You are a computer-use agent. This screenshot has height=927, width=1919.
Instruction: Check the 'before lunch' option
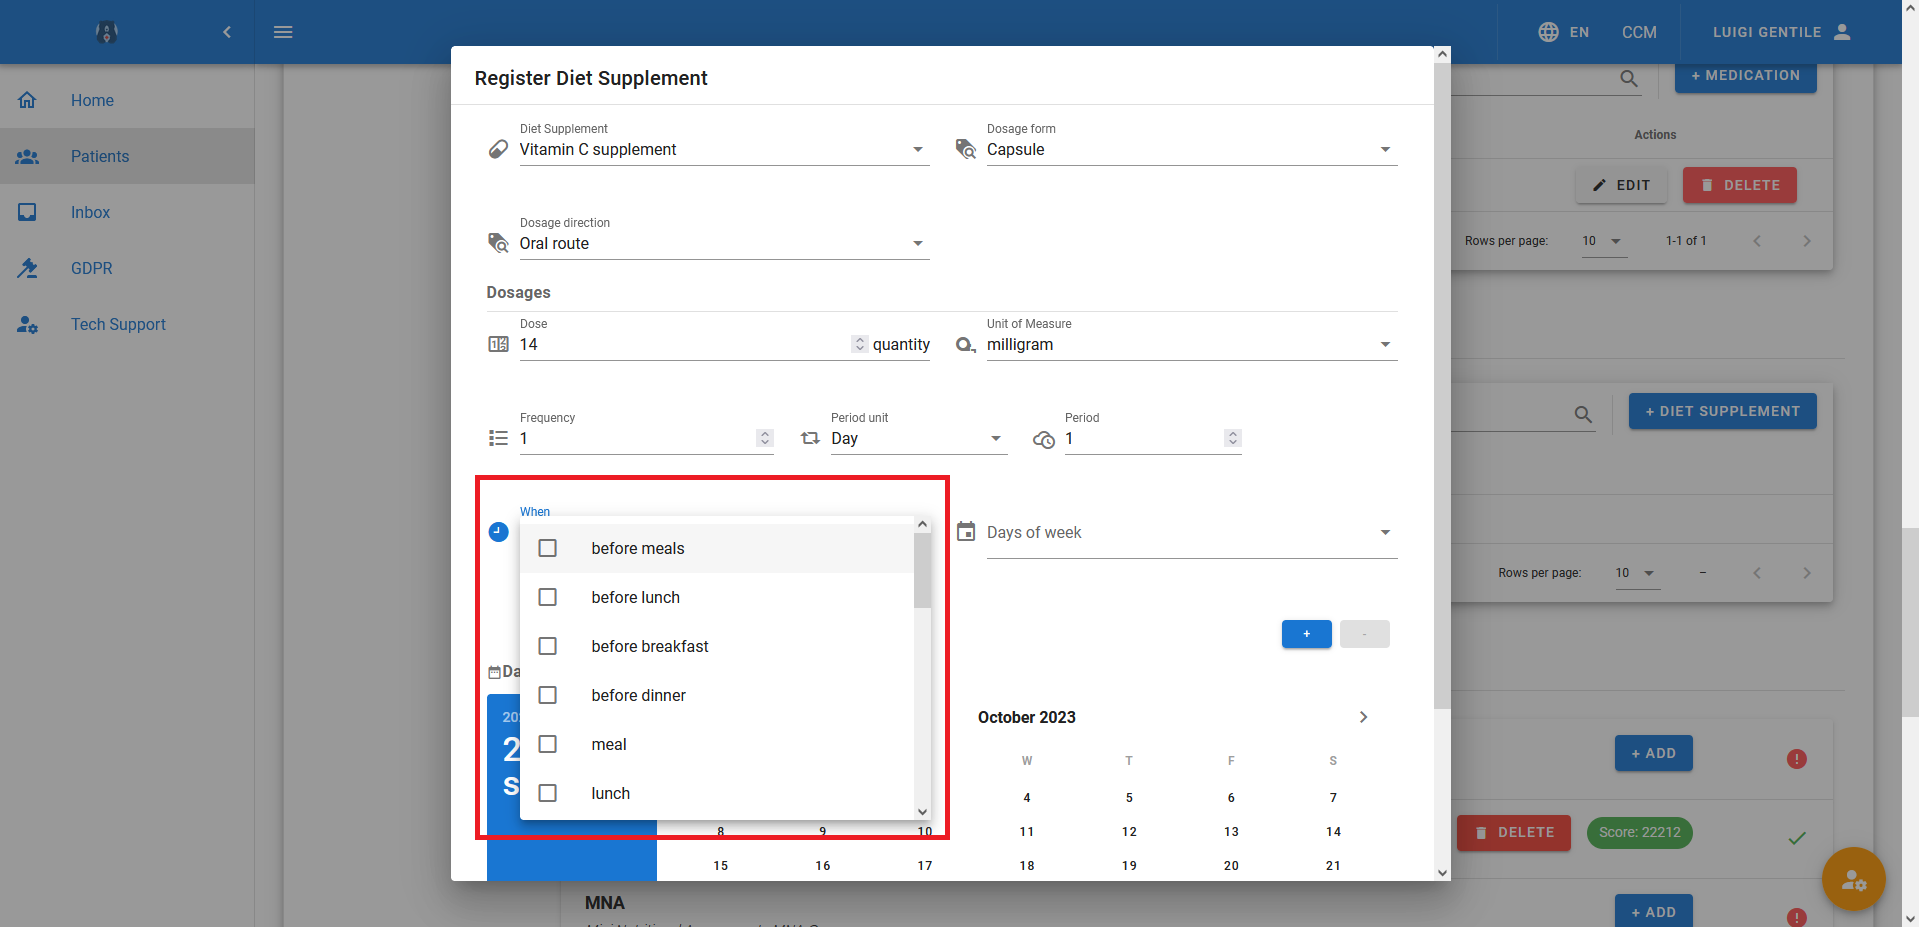(x=548, y=597)
